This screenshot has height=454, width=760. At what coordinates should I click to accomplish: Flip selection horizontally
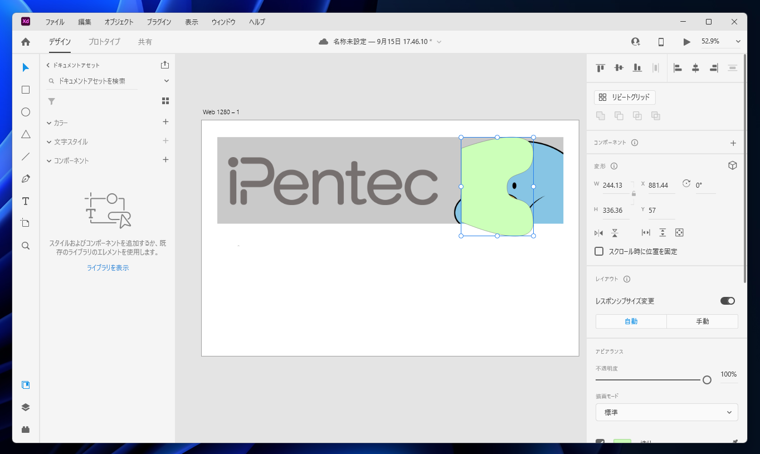[599, 233]
